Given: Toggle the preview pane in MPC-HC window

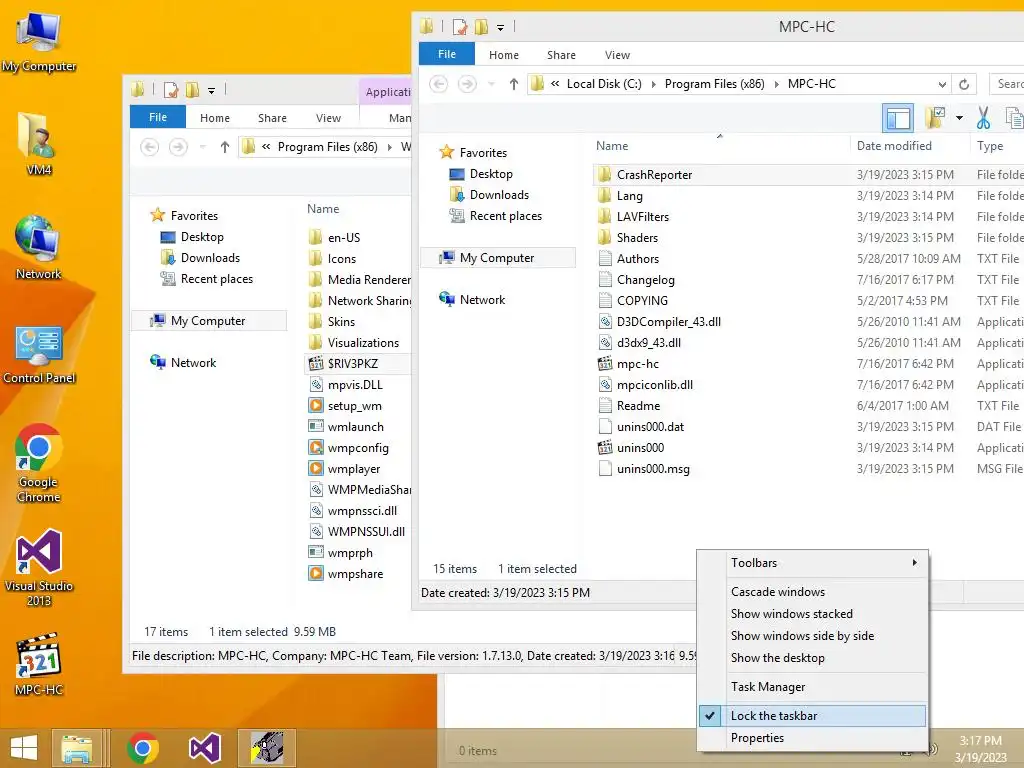Looking at the screenshot, I should [897, 118].
